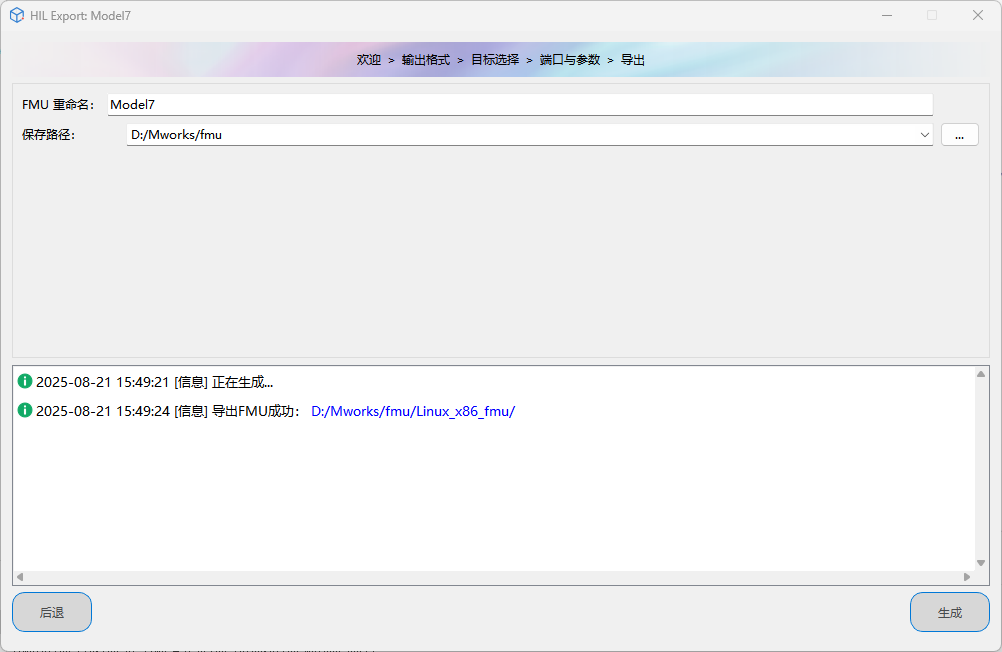1002x652 pixels.
Task: Minimize the HIL Export window
Action: pyautogui.click(x=887, y=15)
